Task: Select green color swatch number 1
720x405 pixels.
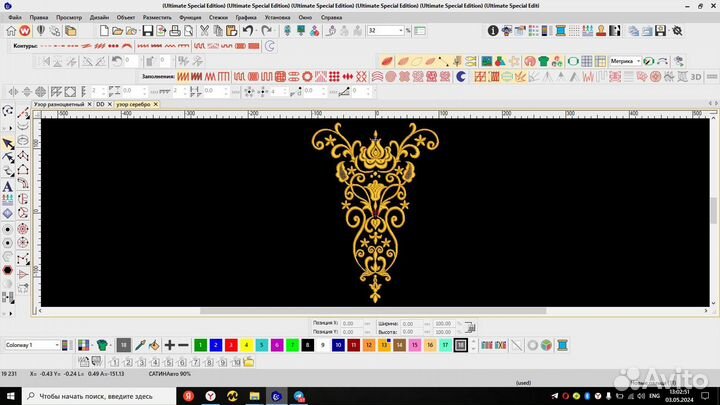Action: (200, 345)
